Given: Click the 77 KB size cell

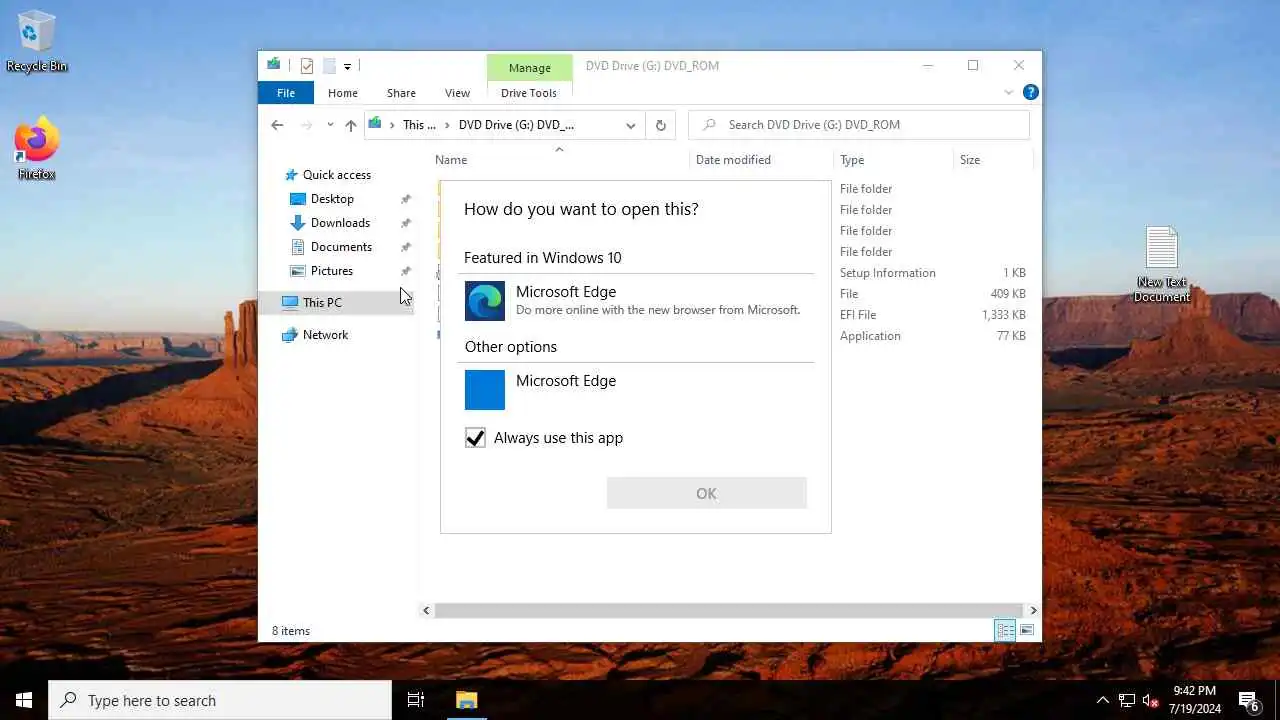Looking at the screenshot, I should [x=1011, y=336].
